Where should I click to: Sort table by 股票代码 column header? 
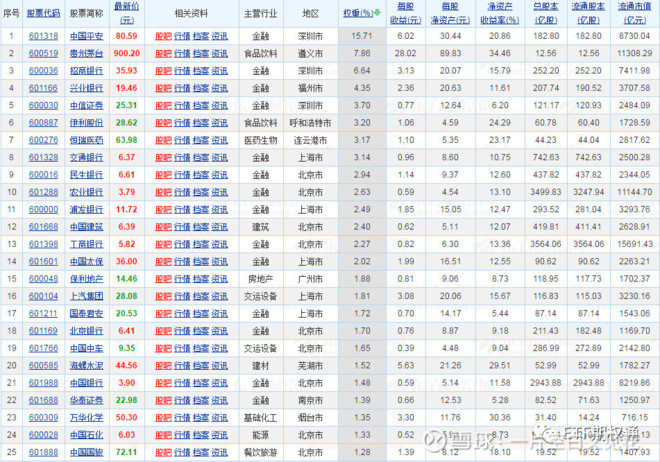42,15
